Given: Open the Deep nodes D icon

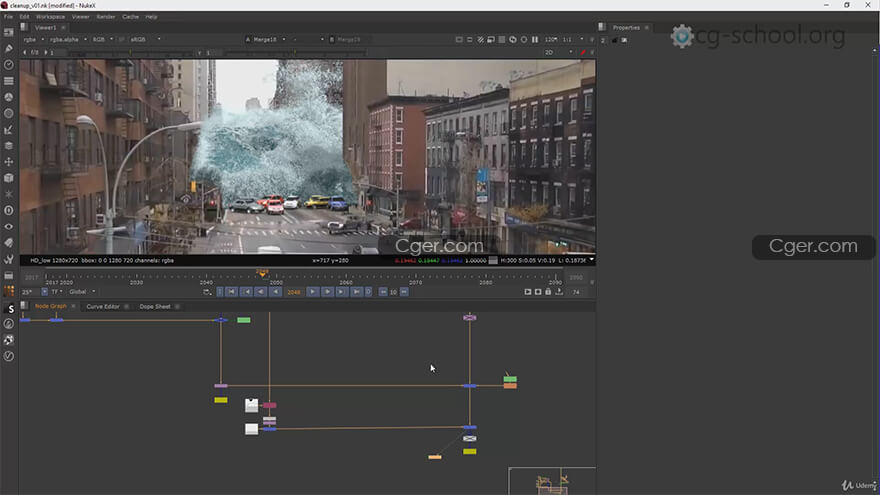Looking at the screenshot, I should [8, 210].
